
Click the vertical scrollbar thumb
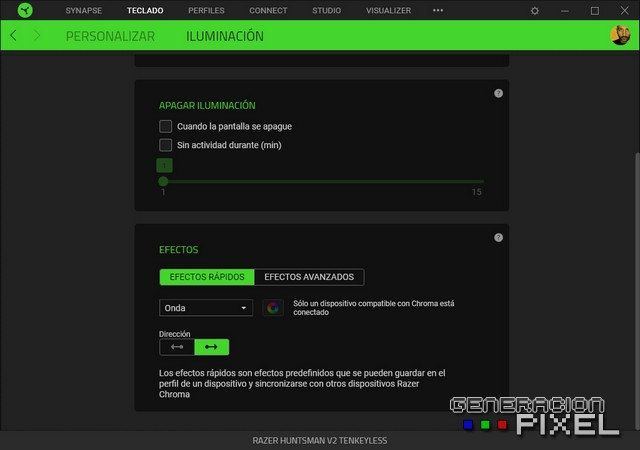point(637,291)
